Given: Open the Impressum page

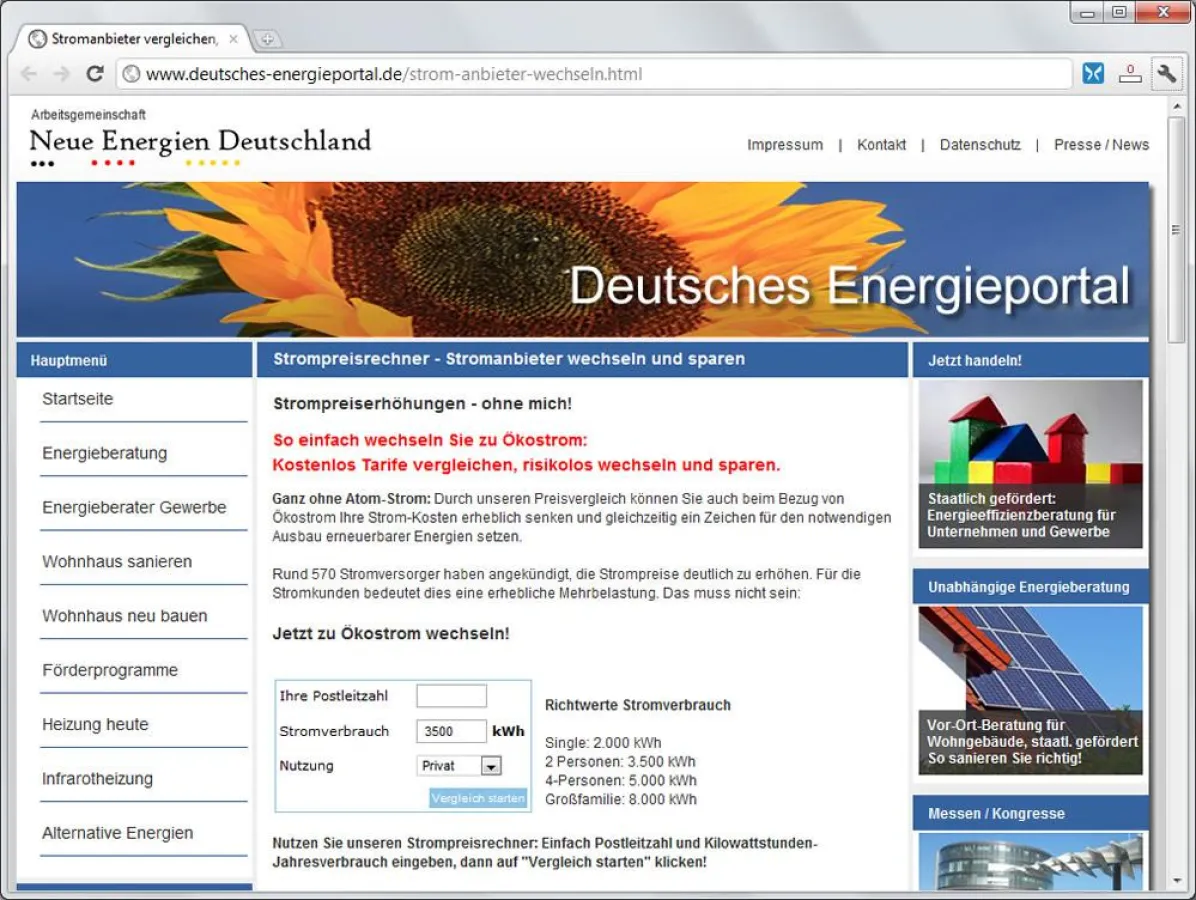Looking at the screenshot, I should pyautogui.click(x=785, y=144).
